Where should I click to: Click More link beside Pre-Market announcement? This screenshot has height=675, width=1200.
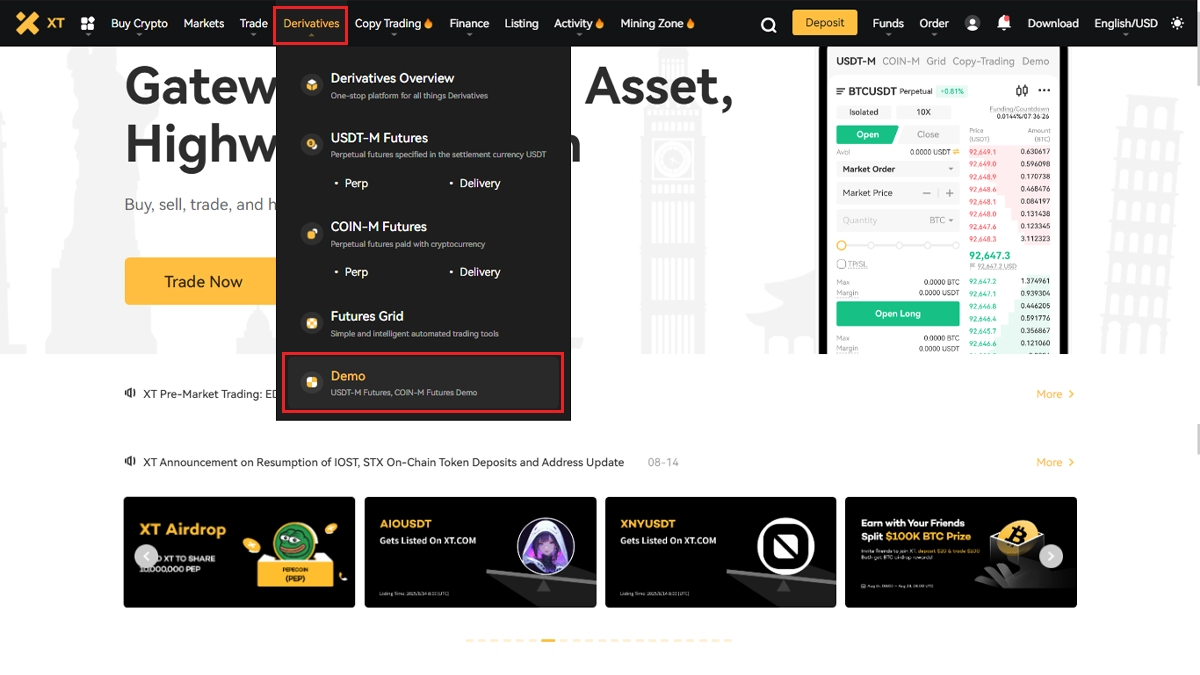pyautogui.click(x=1055, y=394)
